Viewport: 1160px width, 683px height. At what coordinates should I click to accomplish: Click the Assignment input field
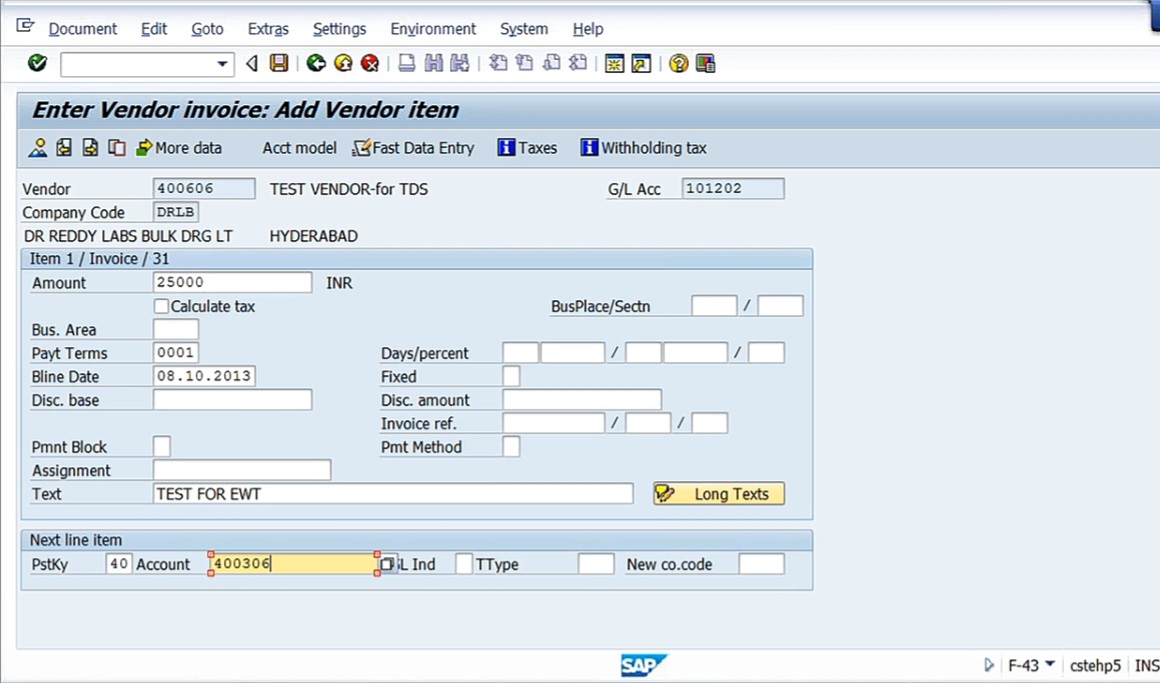pyautogui.click(x=242, y=470)
